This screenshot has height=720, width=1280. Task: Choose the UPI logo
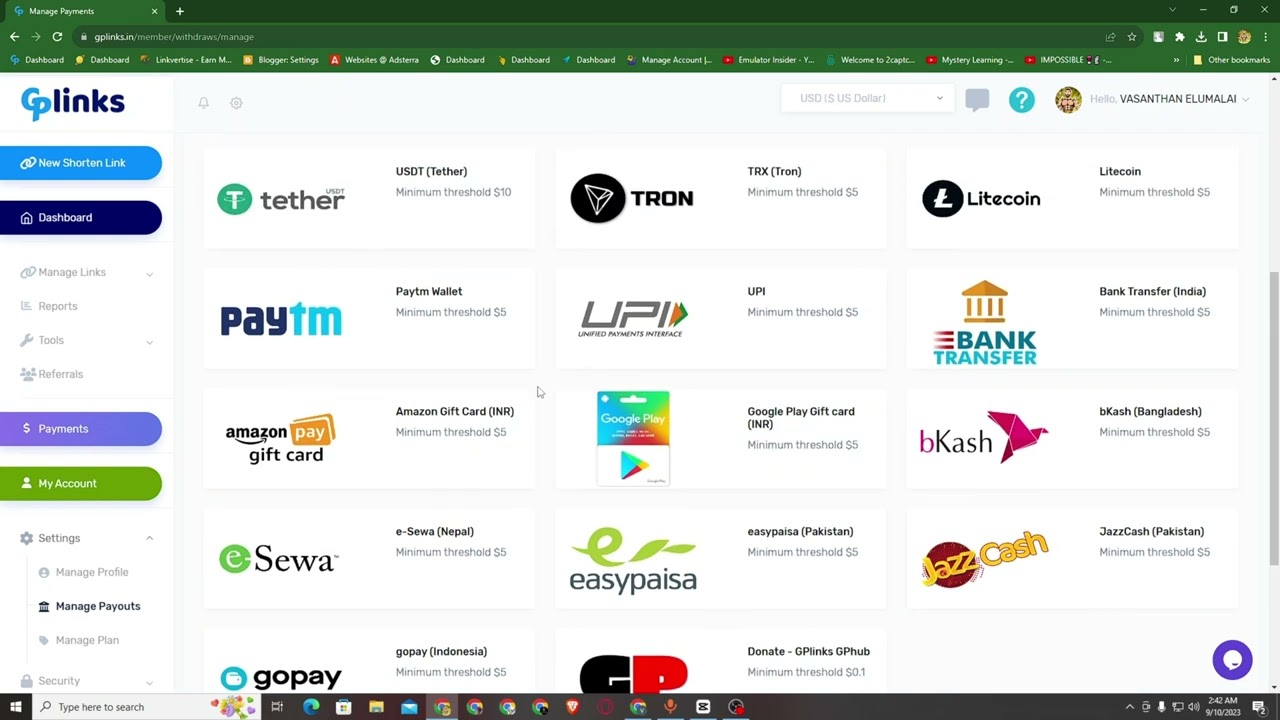coord(633,319)
